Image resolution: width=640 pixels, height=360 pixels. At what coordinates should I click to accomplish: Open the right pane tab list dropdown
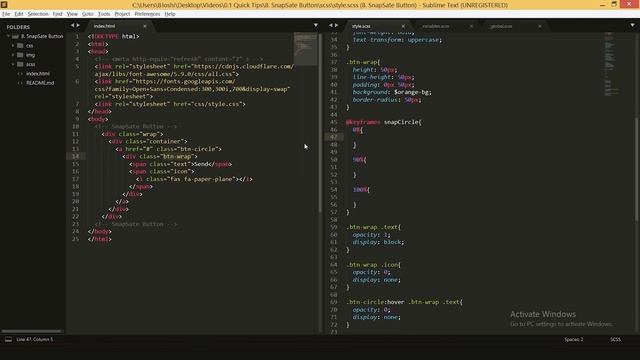pyautogui.click(x=632, y=25)
